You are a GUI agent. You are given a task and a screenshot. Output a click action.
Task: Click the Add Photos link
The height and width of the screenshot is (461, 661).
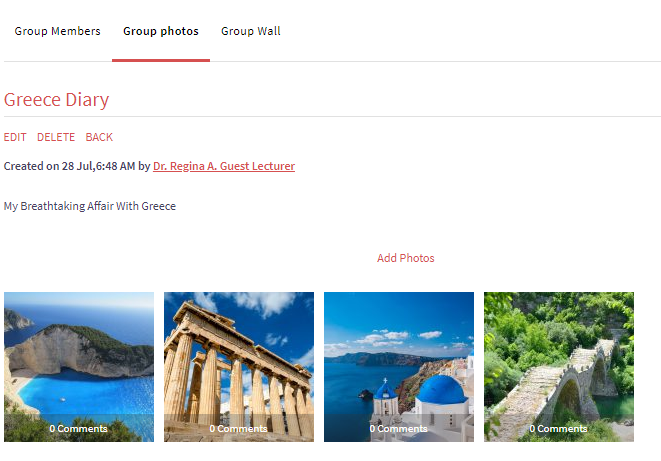pyautogui.click(x=405, y=258)
